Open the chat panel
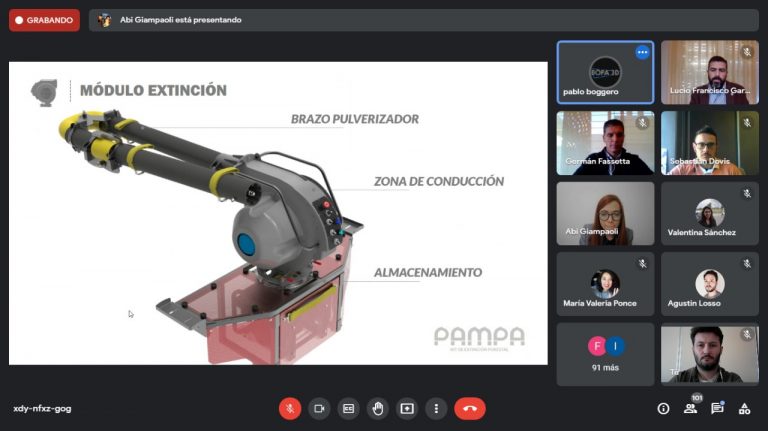Viewport: 768px width, 431px height. pos(717,408)
